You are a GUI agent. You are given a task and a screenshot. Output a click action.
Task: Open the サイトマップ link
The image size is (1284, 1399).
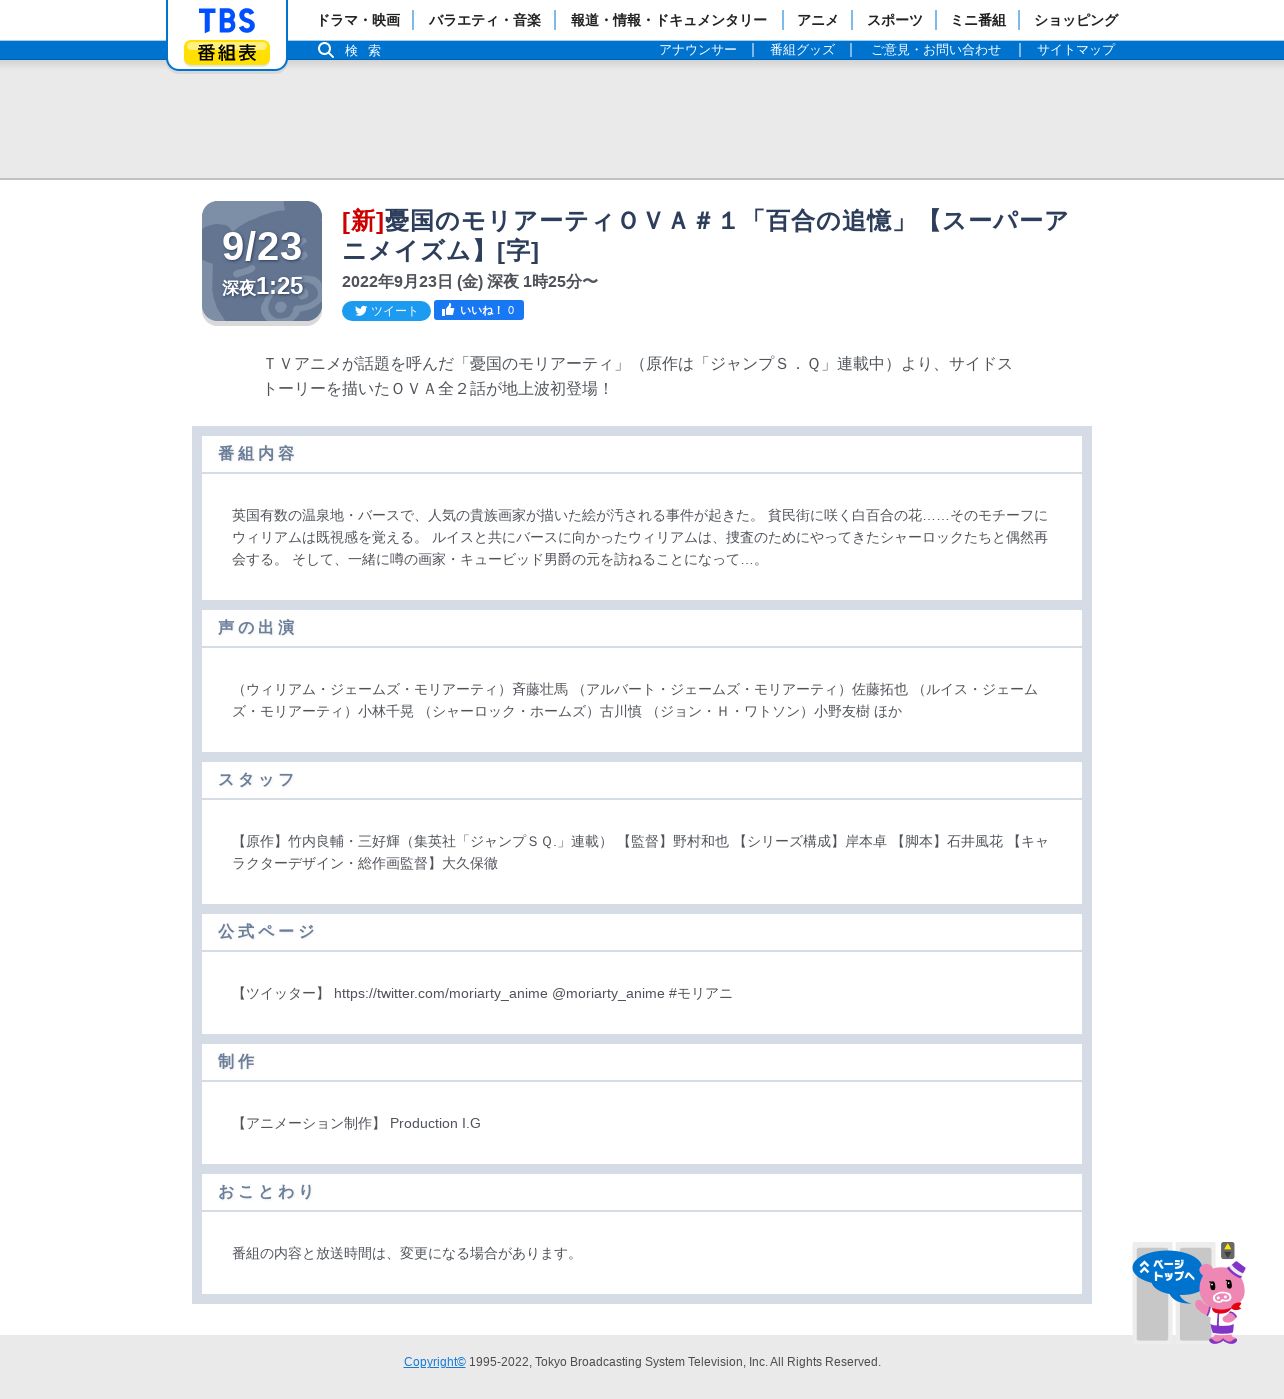pyautogui.click(x=1075, y=50)
